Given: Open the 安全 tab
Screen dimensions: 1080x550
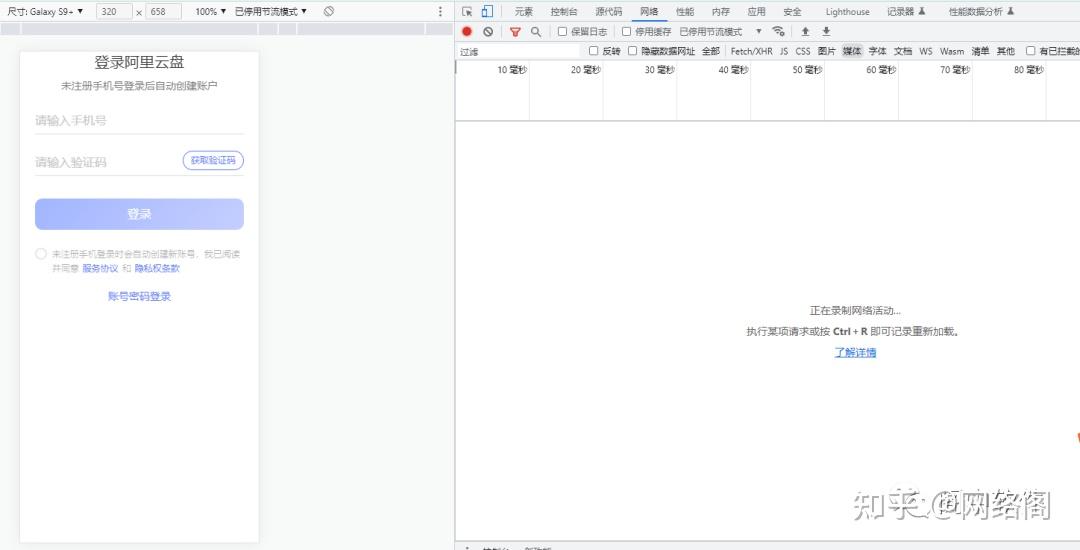Looking at the screenshot, I should tap(792, 12).
